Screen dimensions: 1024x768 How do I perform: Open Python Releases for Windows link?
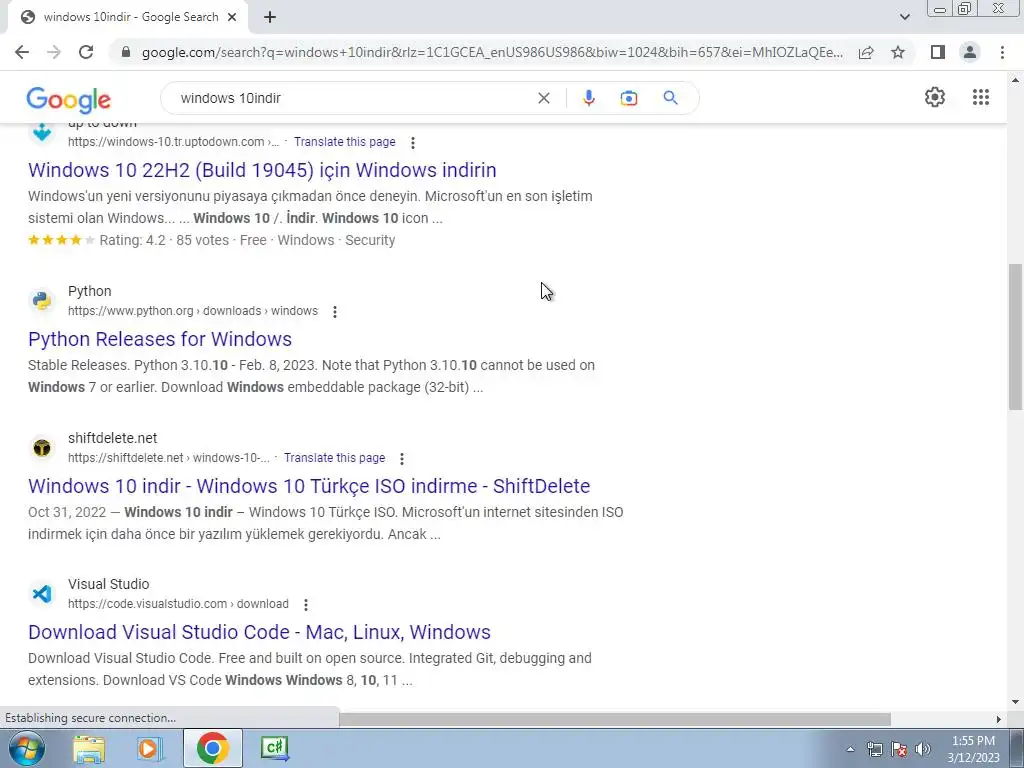click(x=160, y=339)
